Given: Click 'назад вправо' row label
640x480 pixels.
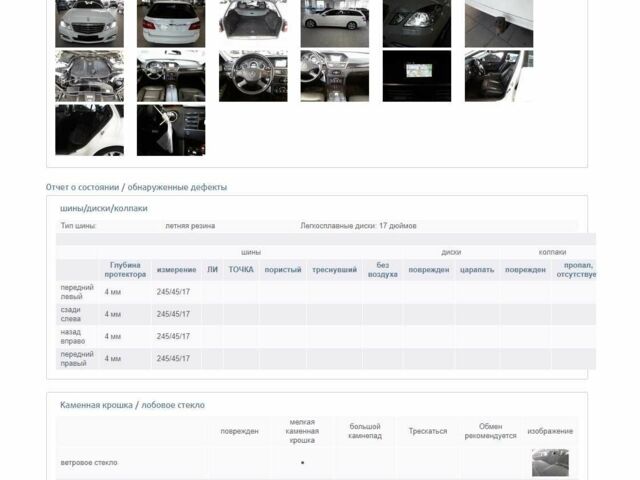Looking at the screenshot, I should (x=73, y=336).
